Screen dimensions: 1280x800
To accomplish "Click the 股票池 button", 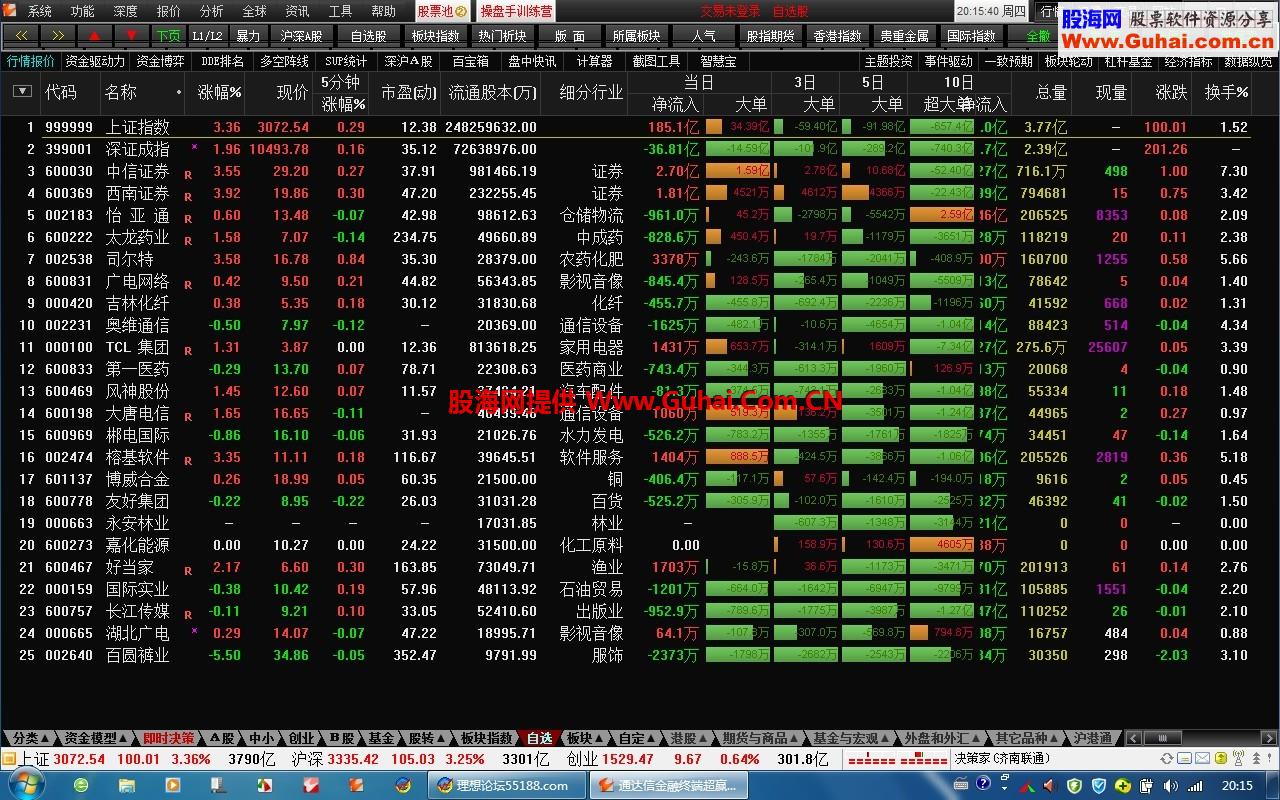I will (x=442, y=11).
